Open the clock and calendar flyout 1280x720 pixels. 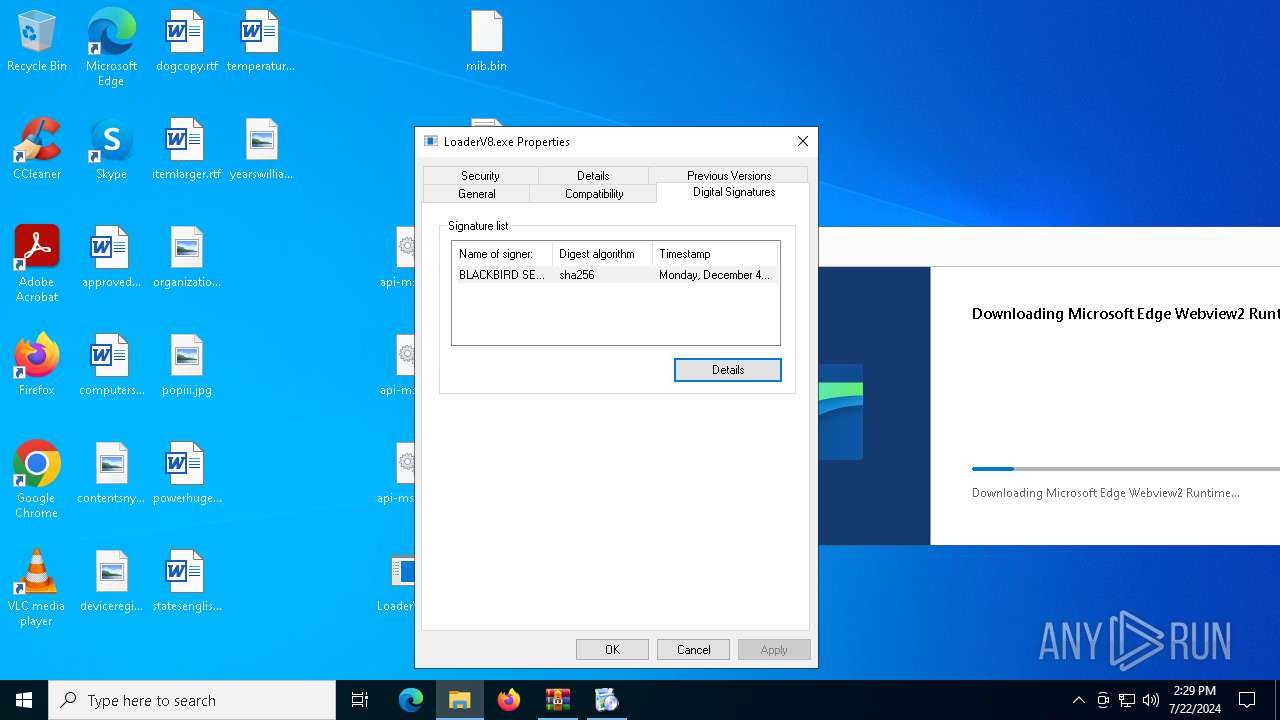[1195, 700]
